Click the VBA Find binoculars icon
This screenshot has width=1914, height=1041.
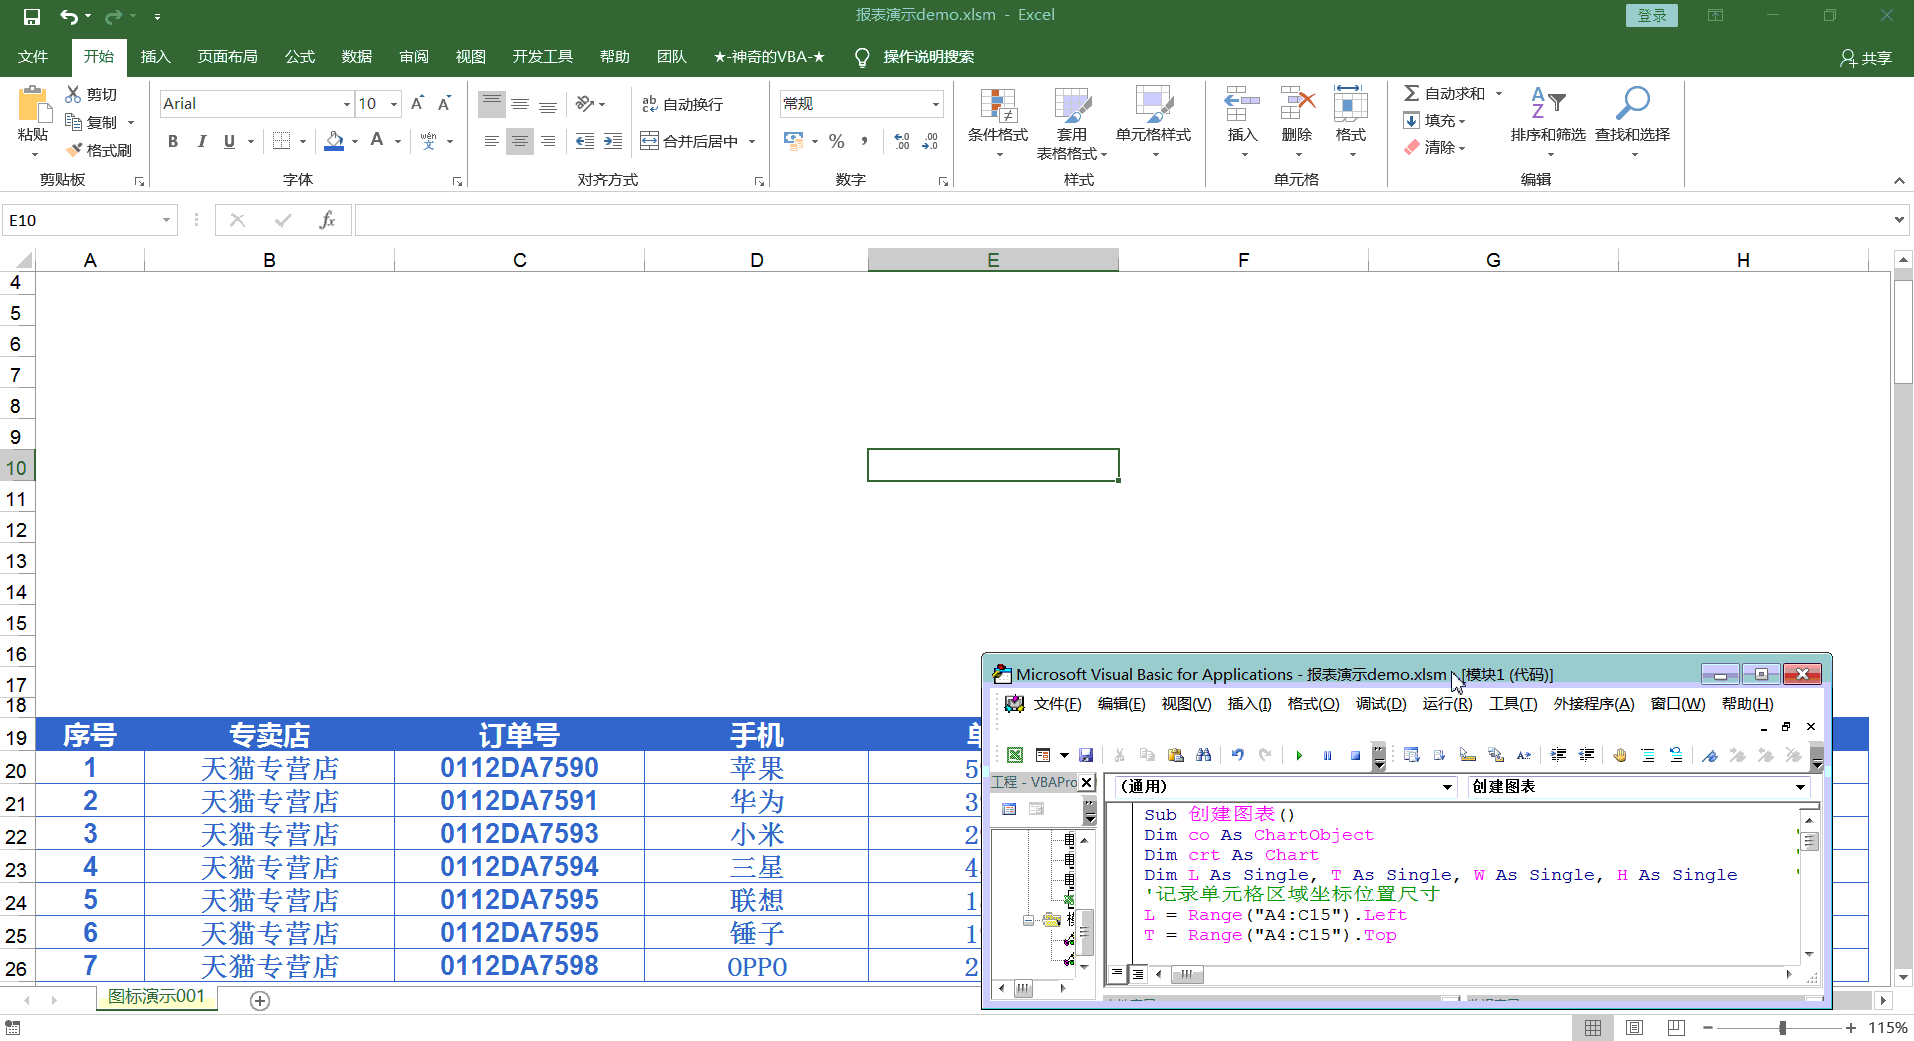(1203, 755)
